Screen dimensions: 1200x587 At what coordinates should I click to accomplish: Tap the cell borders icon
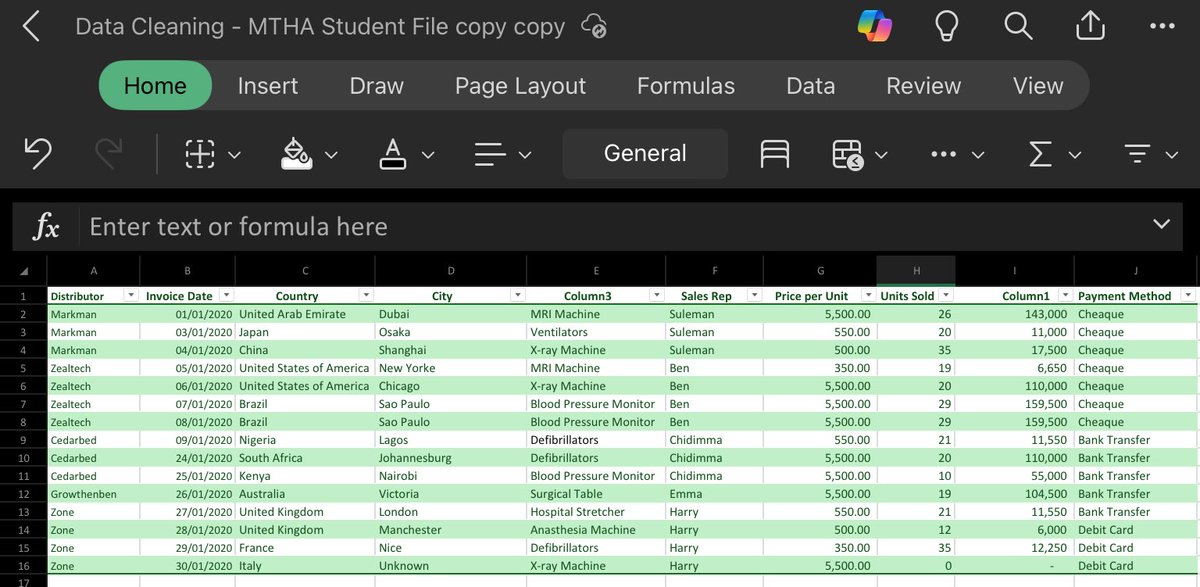(200, 154)
